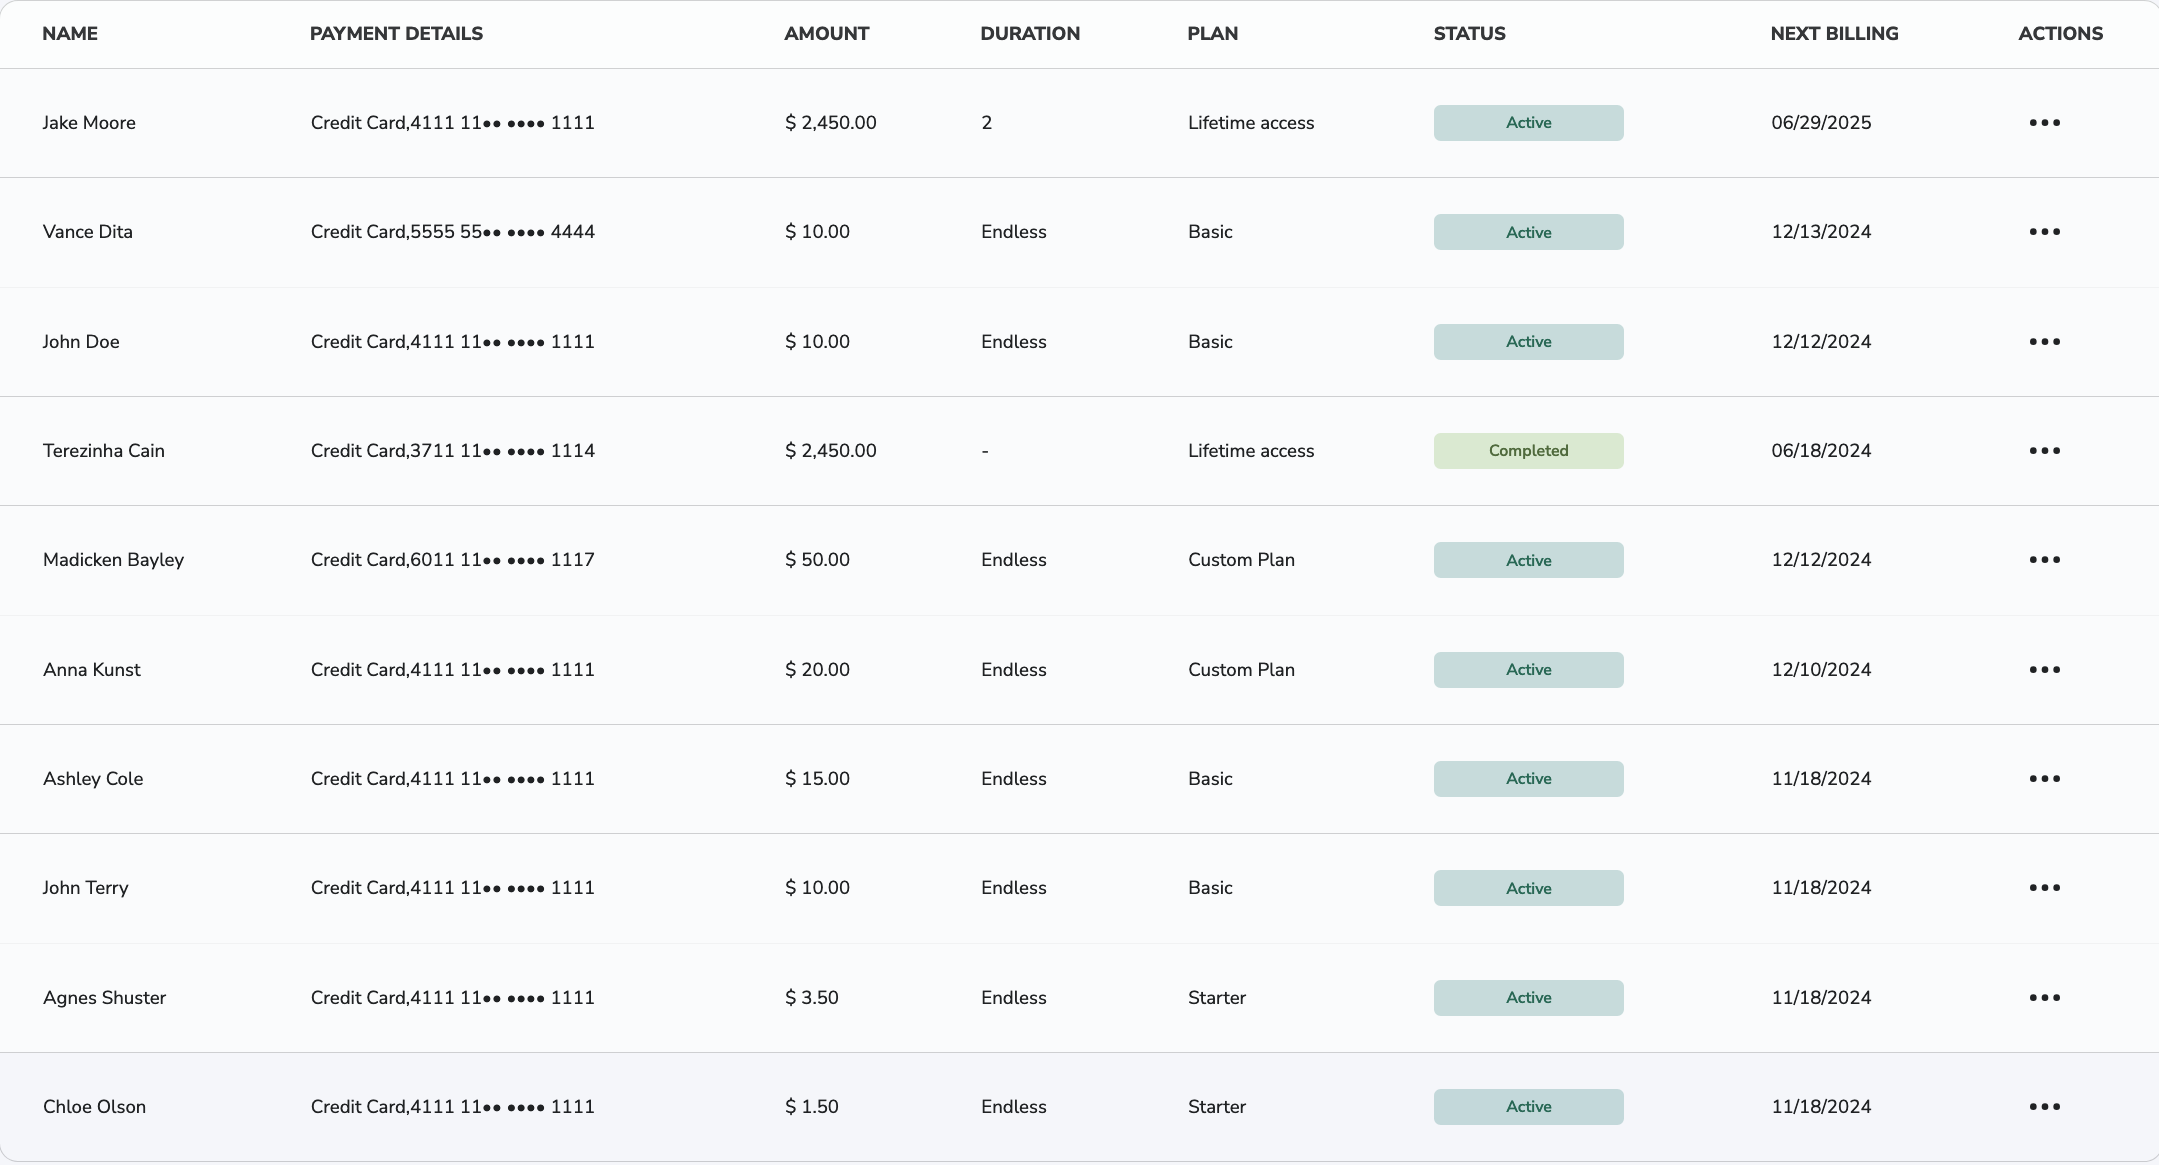The width and height of the screenshot is (2160, 1165).
Task: Click the Completed status badge for Terezinha Cain
Action: [x=1528, y=450]
